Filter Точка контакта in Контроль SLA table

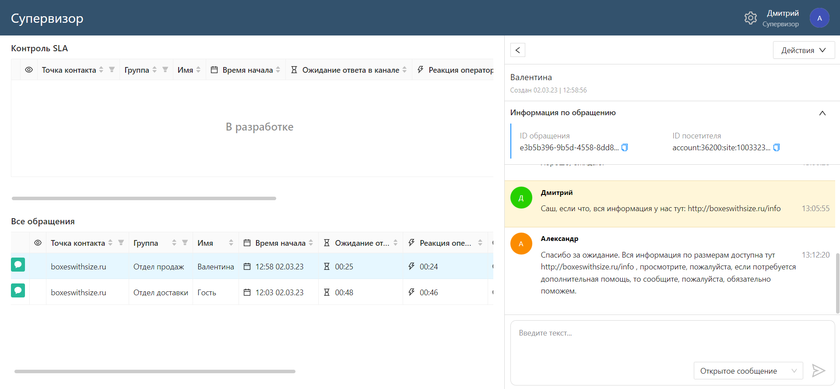111,70
